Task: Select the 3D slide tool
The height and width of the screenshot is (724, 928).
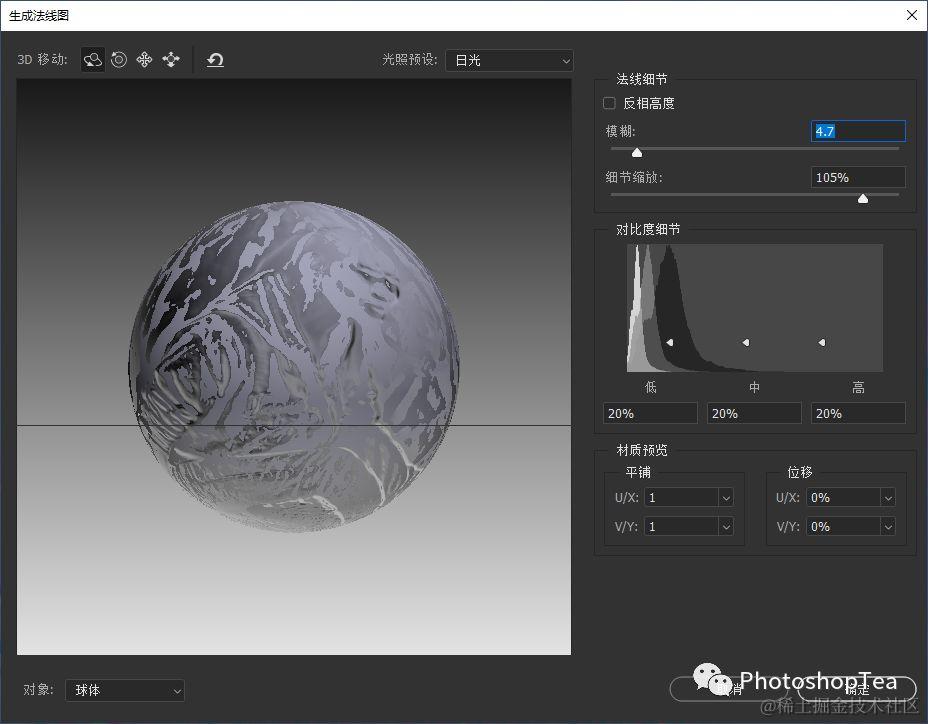Action: tap(171, 60)
